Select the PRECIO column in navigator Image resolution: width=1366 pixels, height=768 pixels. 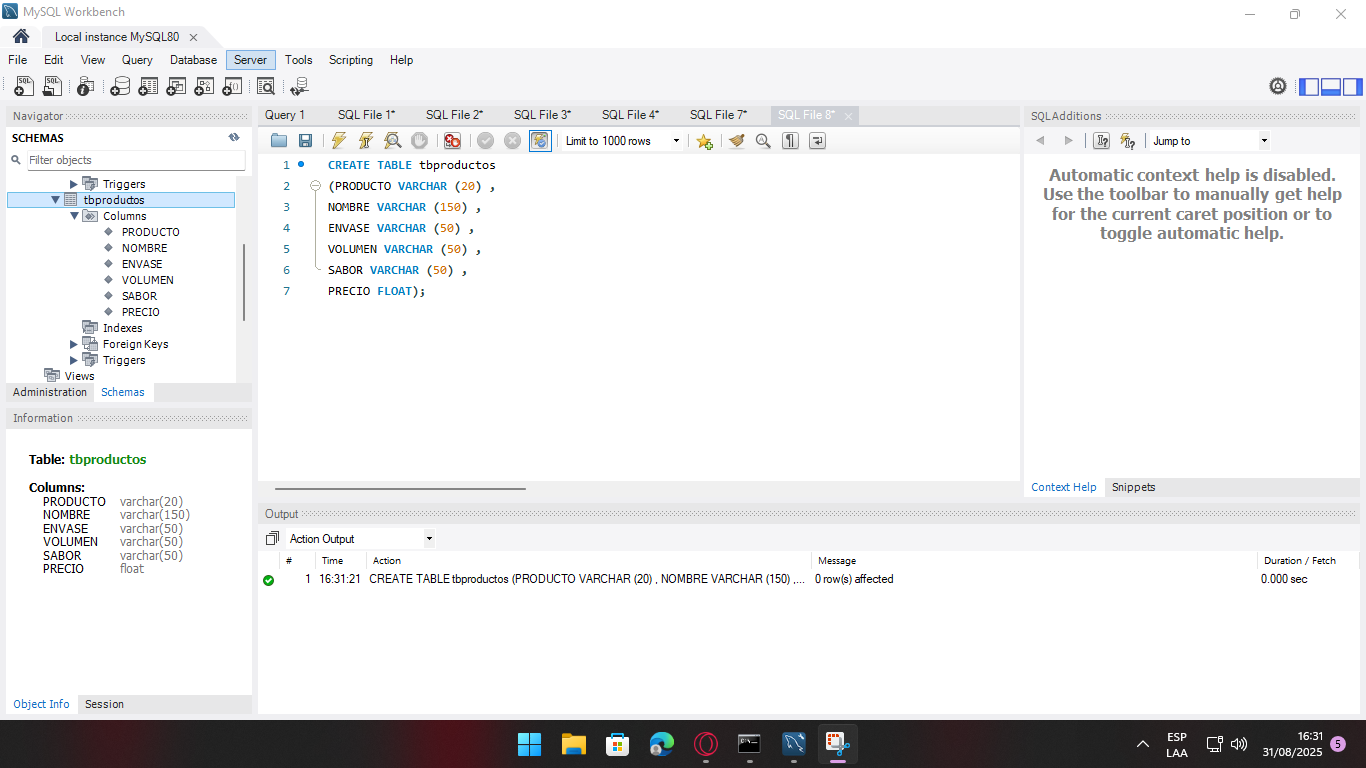tap(141, 312)
